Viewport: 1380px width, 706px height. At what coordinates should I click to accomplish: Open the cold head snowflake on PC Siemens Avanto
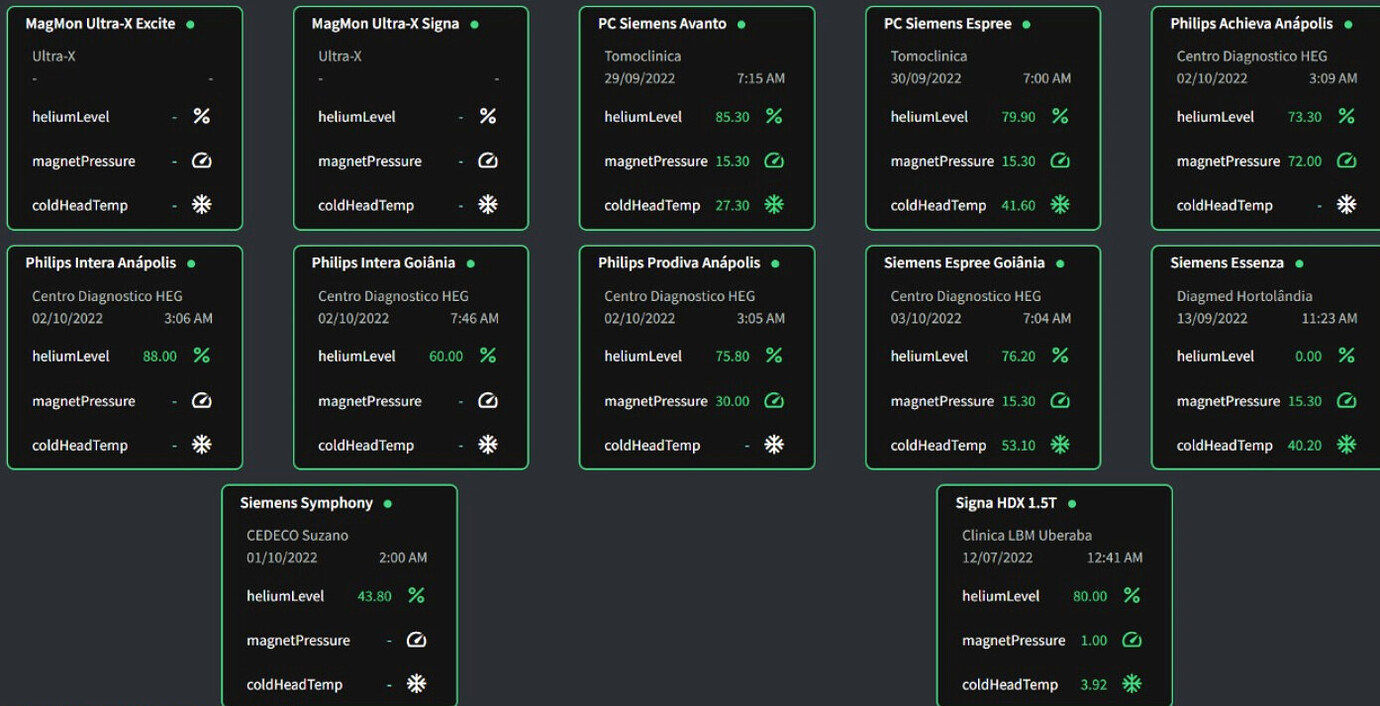pyautogui.click(x=774, y=205)
